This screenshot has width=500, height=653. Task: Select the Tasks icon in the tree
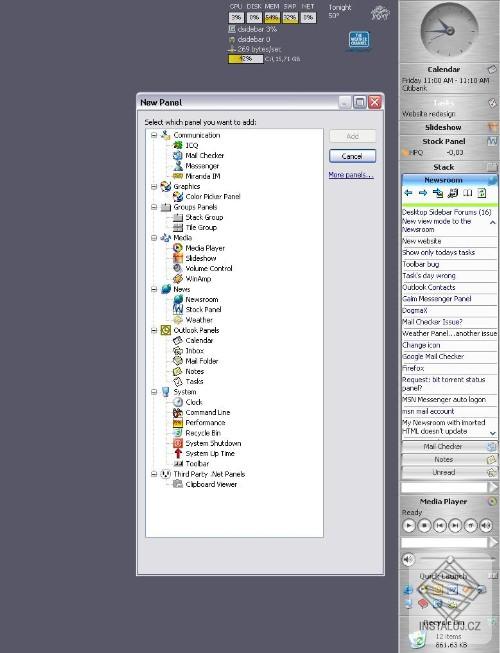pyautogui.click(x=178, y=381)
